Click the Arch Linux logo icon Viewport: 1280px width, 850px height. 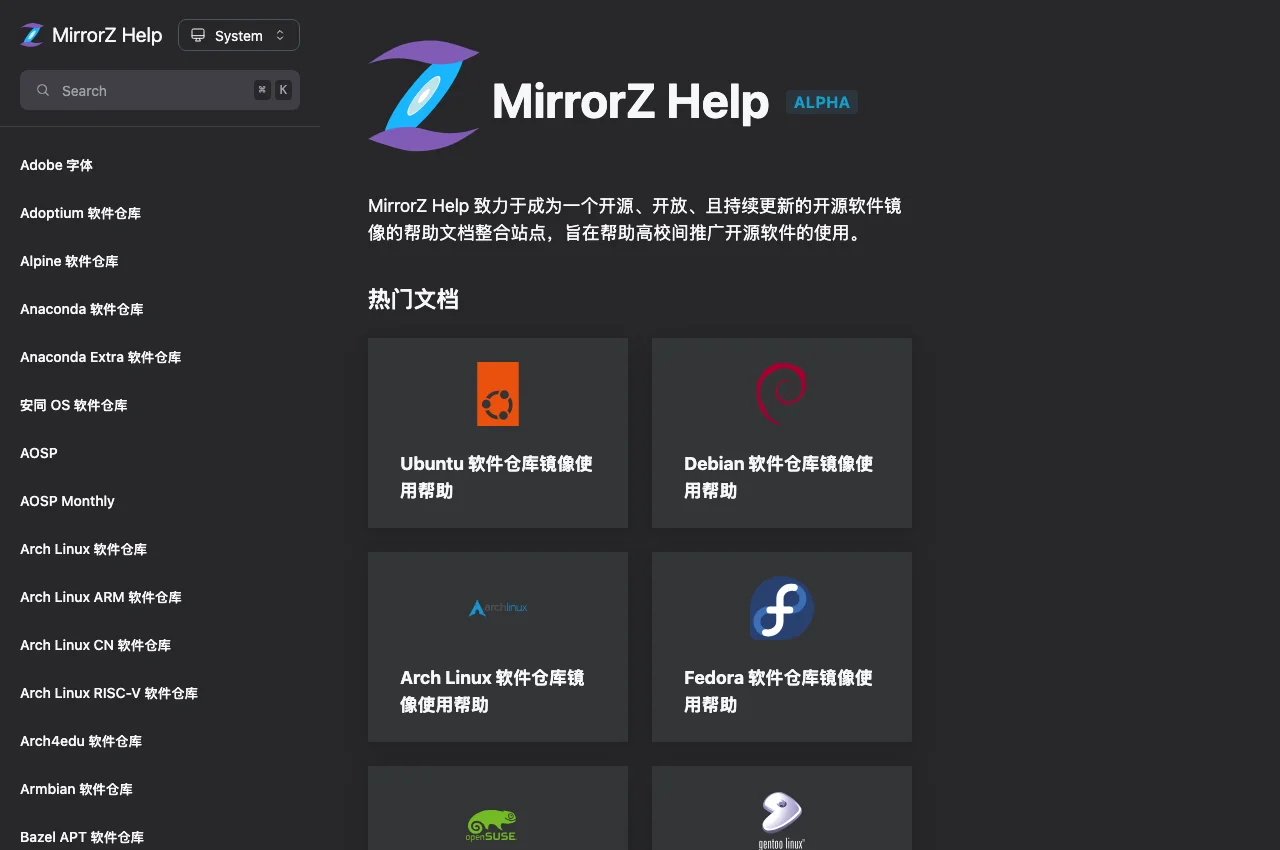[x=498, y=608]
